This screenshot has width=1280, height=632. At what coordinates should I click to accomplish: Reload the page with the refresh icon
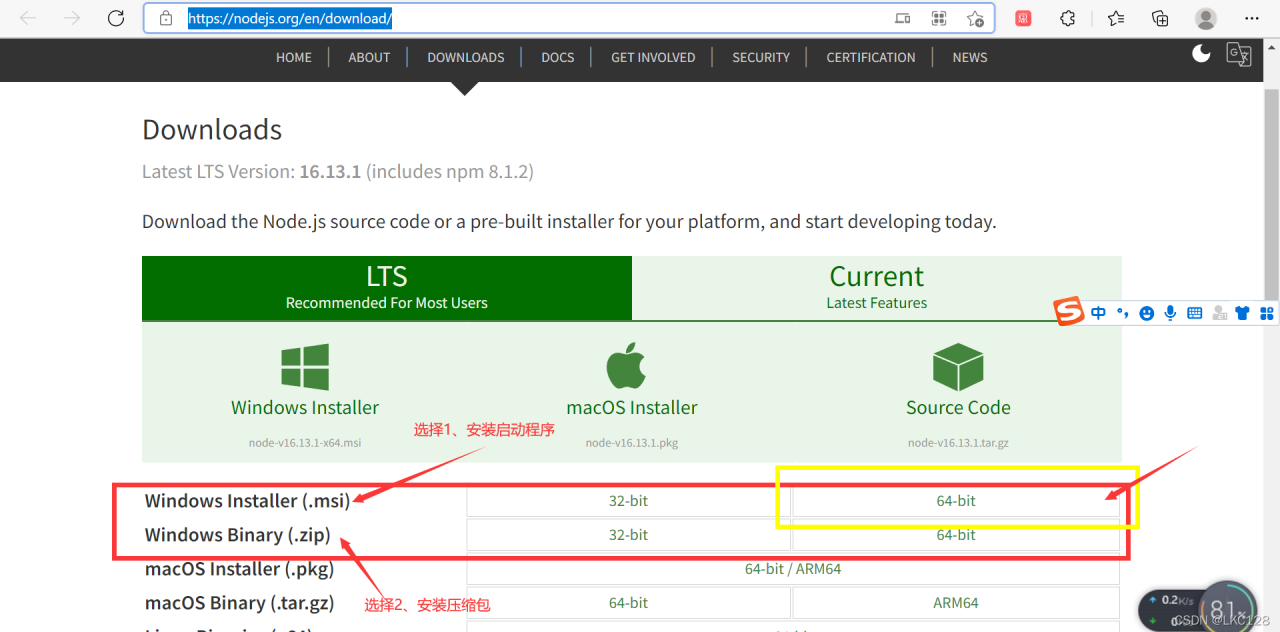(x=116, y=18)
